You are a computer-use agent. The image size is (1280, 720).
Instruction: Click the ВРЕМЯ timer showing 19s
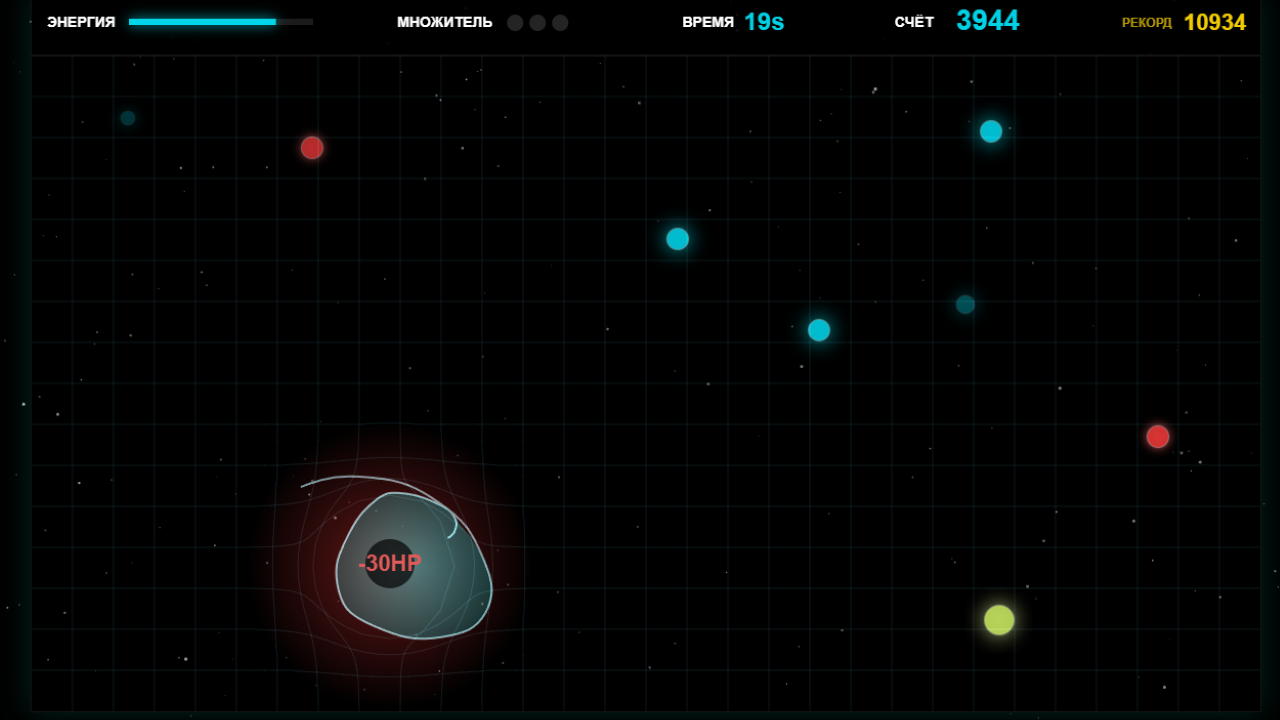764,21
